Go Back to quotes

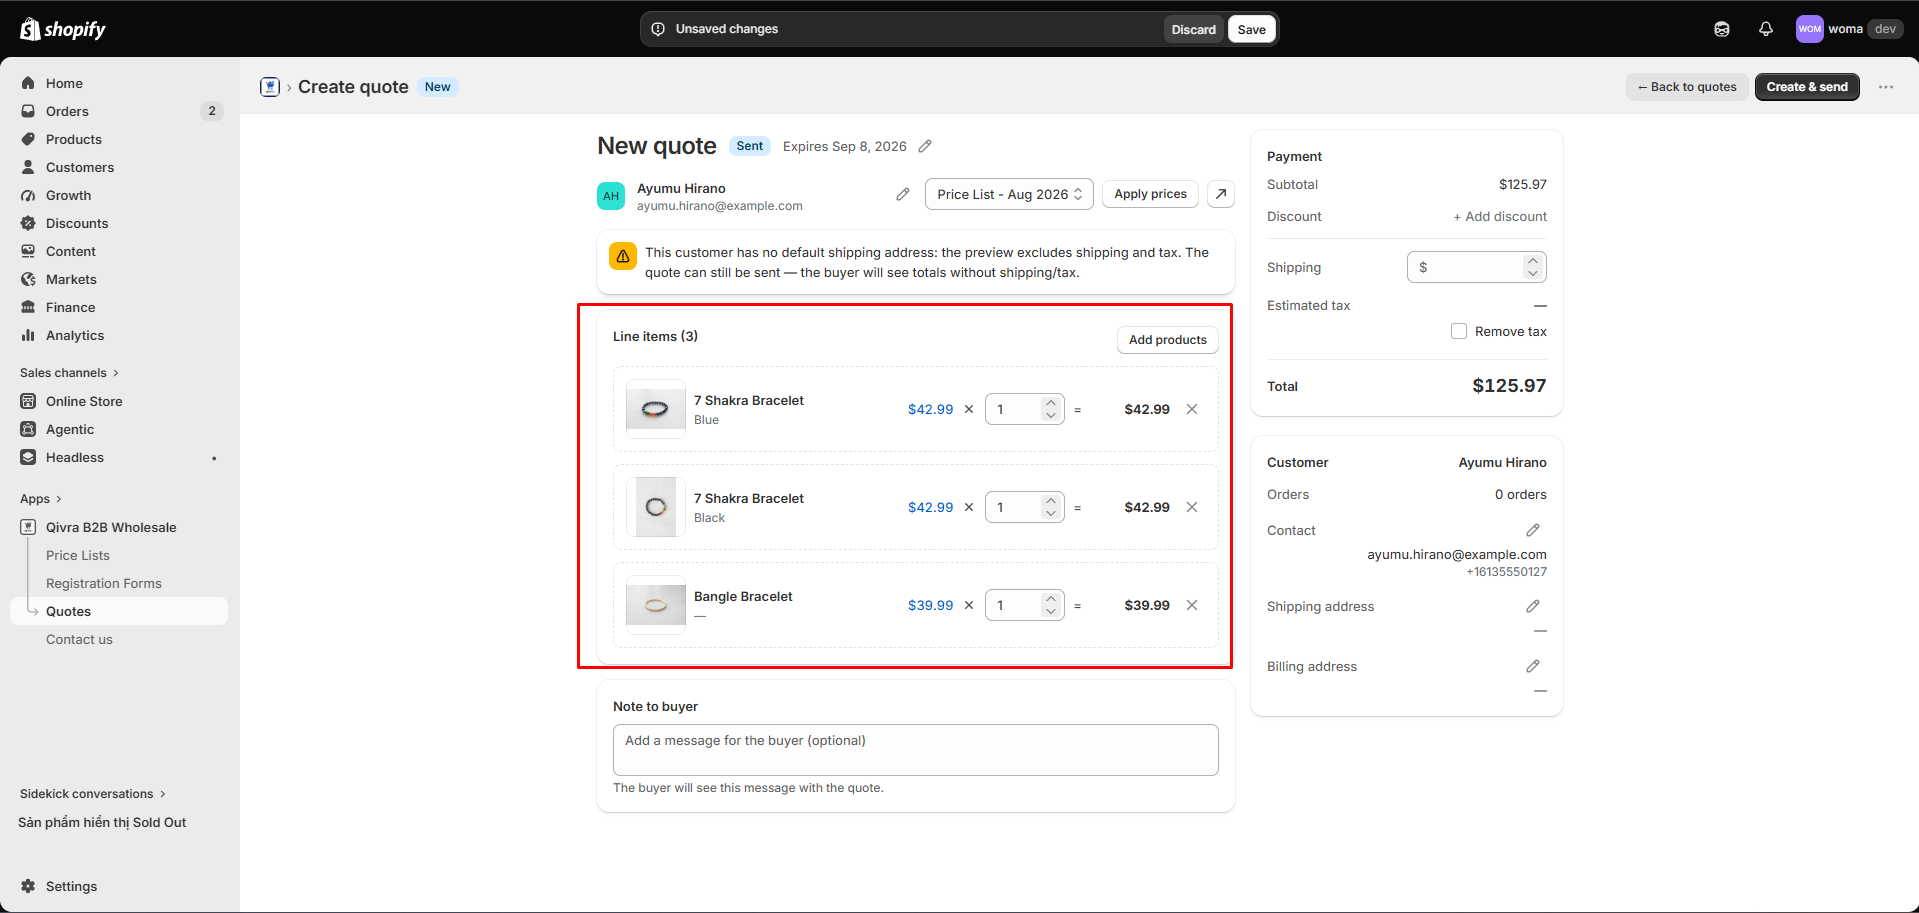click(x=1687, y=87)
